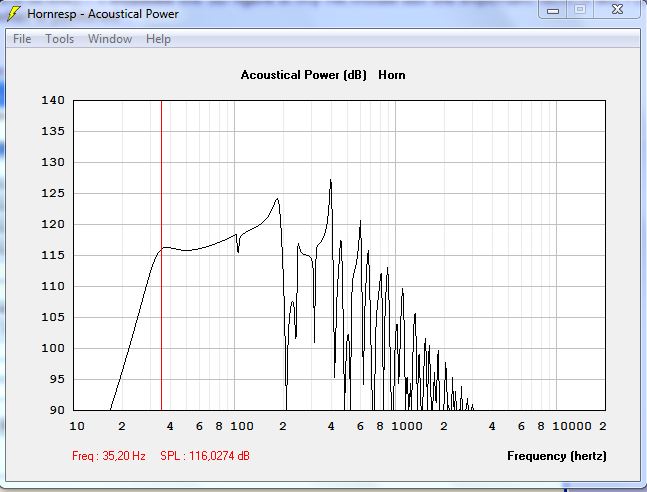Click the 90 value on the dB axis

tap(57, 410)
